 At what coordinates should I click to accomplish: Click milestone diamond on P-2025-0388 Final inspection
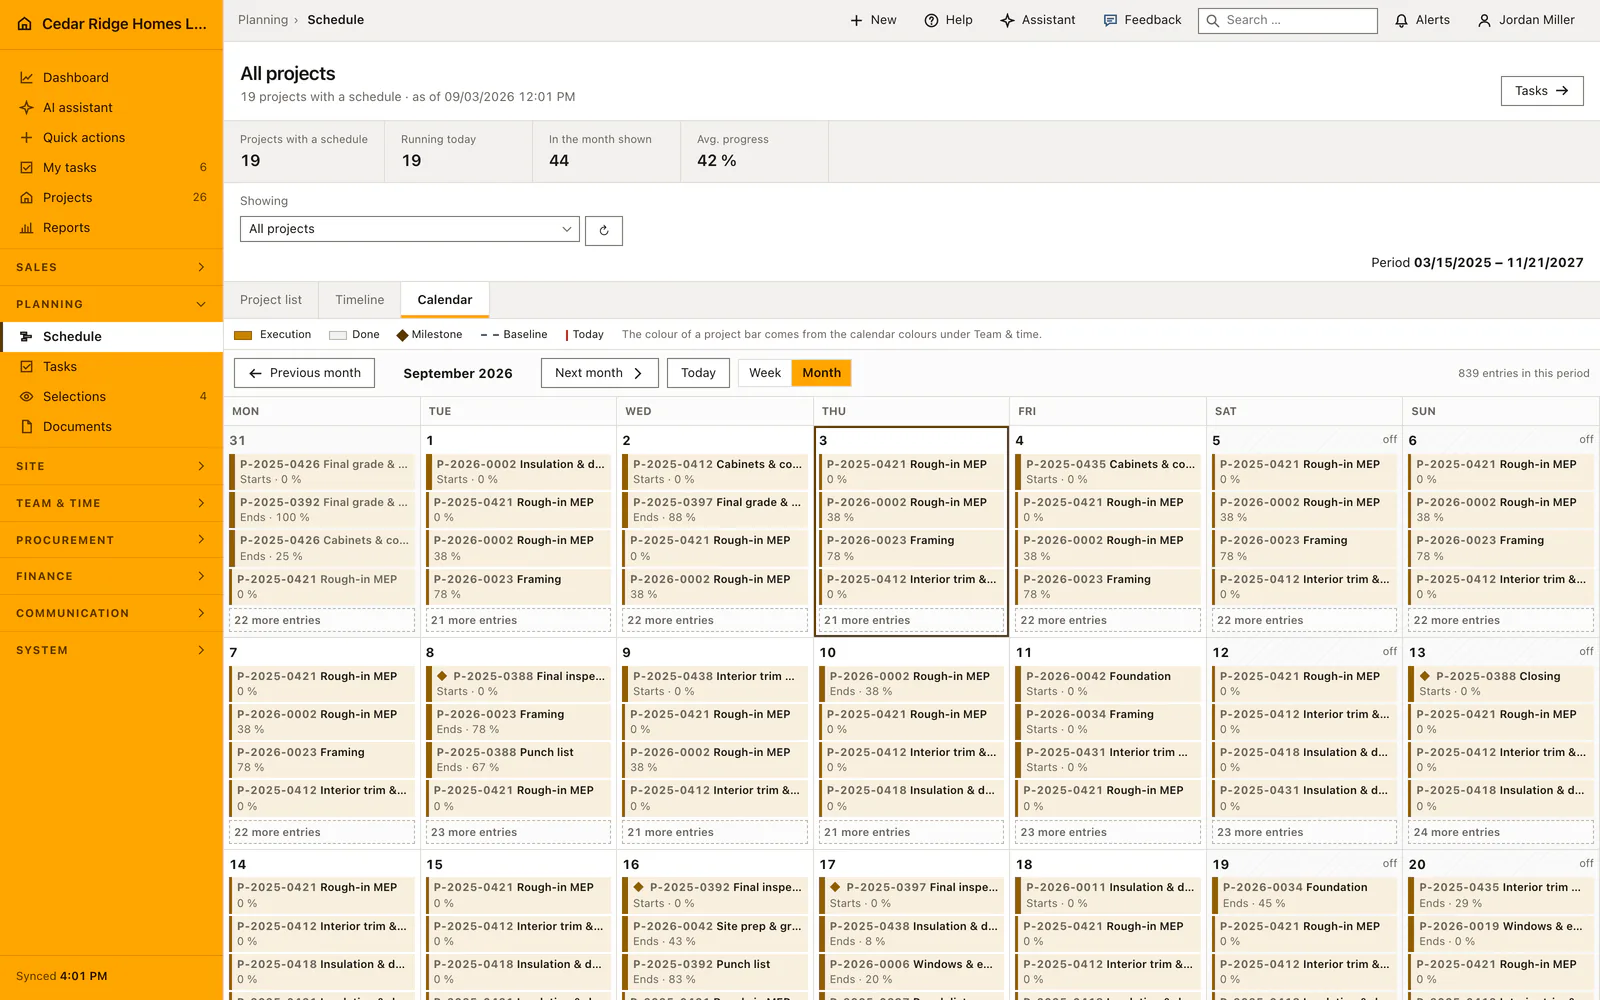pyautogui.click(x=442, y=677)
